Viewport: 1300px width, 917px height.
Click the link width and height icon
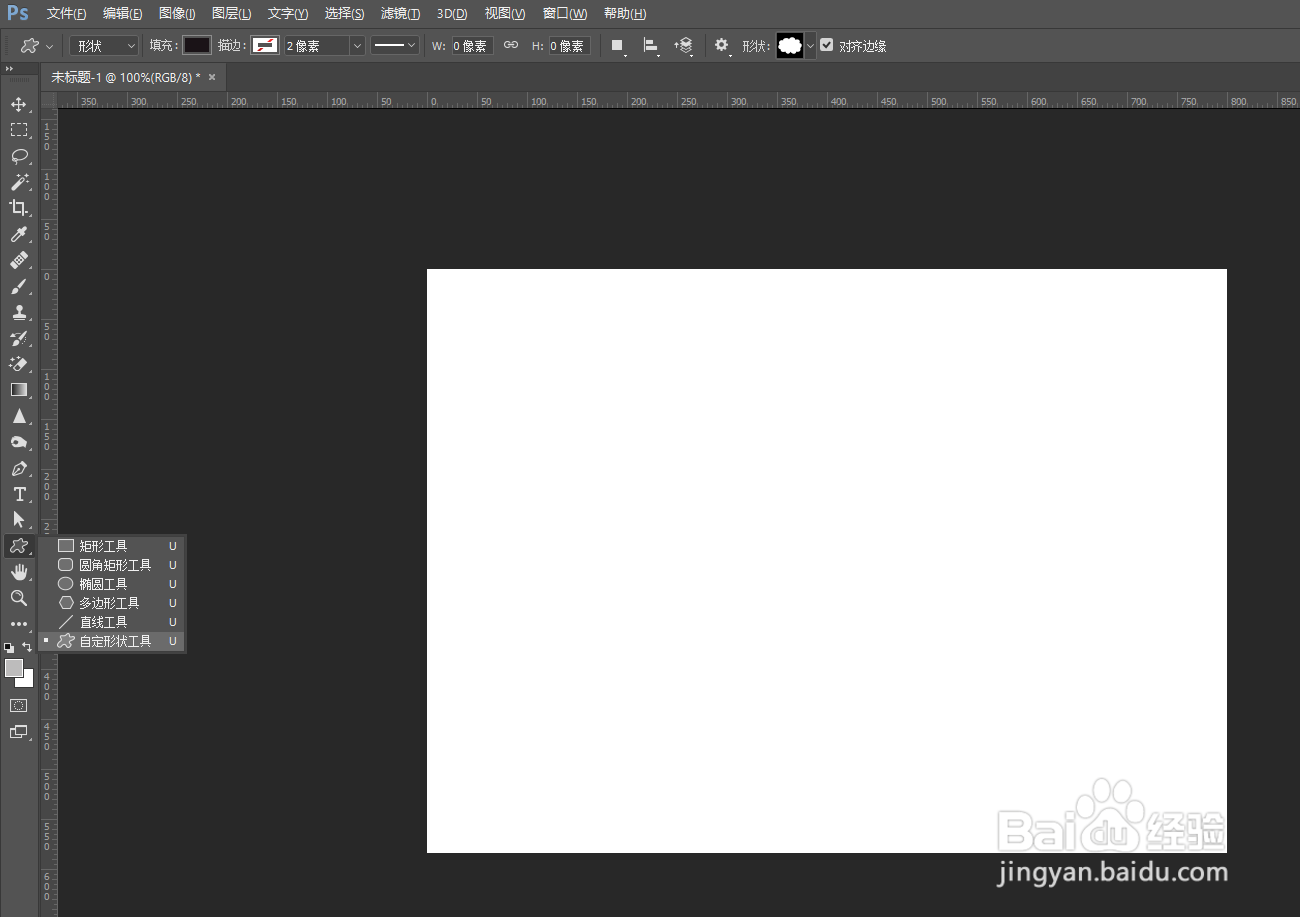(x=511, y=45)
